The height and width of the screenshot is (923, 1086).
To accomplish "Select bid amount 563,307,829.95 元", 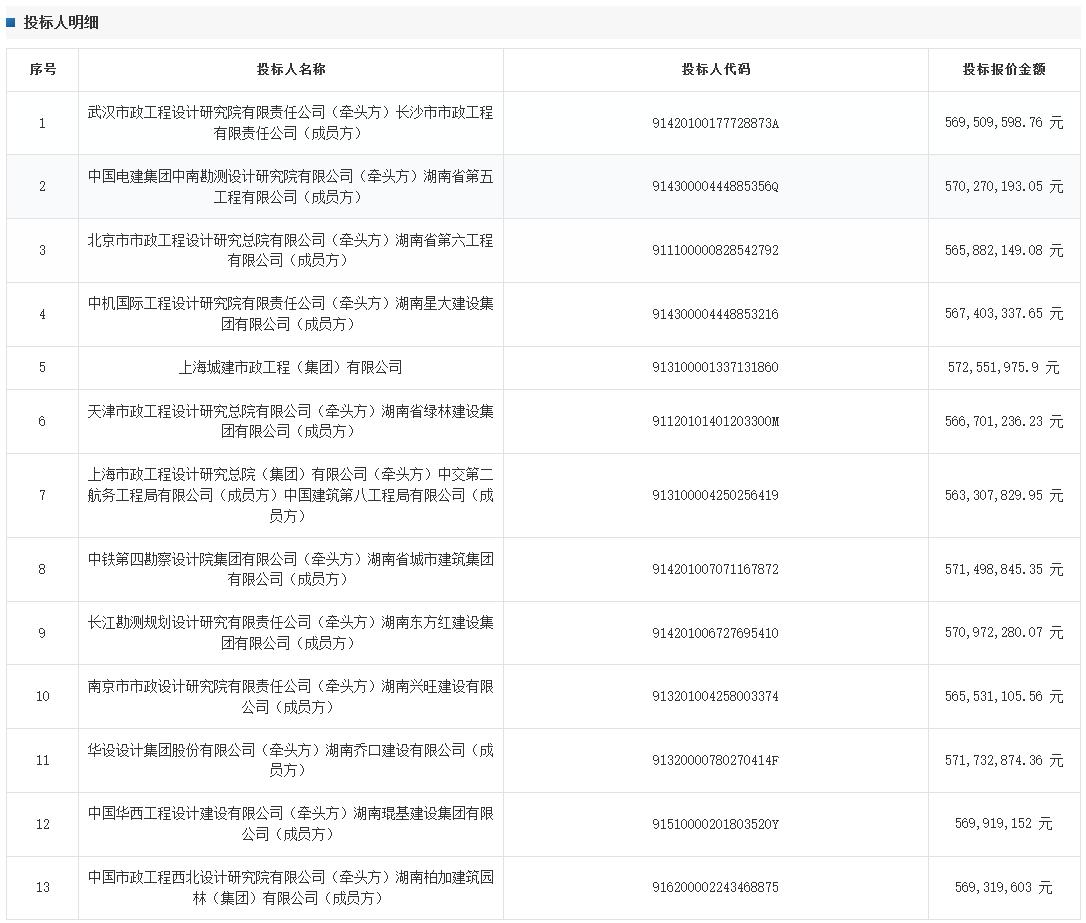I will click(x=1004, y=495).
